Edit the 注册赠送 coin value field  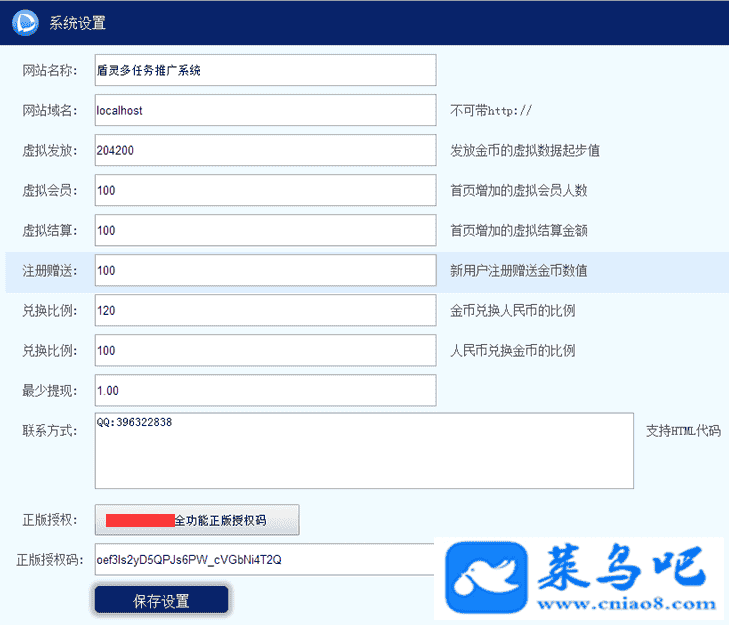(x=265, y=270)
